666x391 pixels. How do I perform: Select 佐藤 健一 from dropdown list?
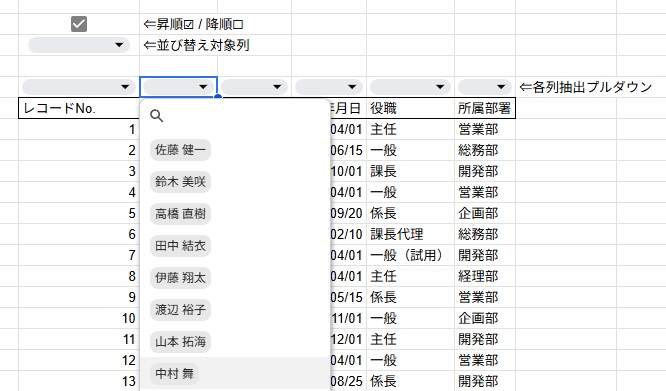tap(181, 150)
